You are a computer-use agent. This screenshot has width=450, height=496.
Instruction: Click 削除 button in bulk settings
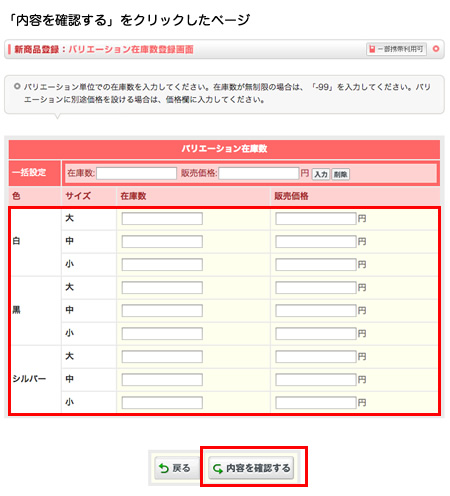340,174
